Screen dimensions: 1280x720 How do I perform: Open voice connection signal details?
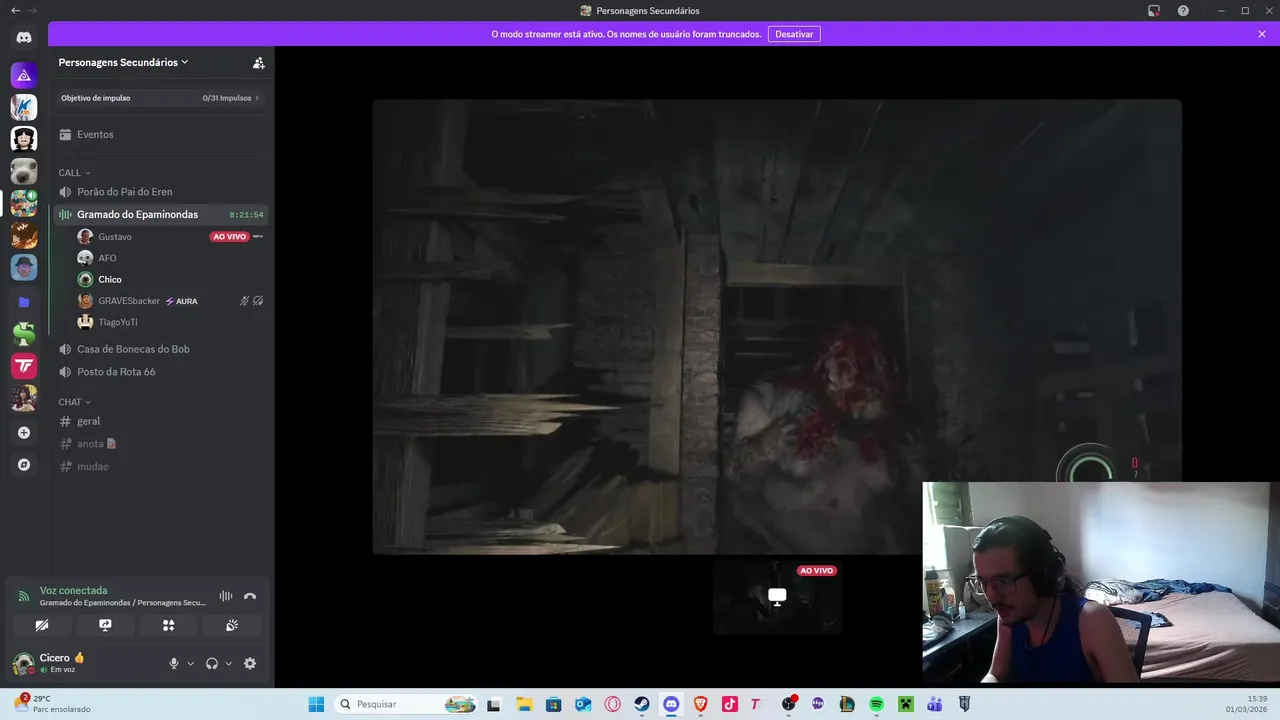click(24, 596)
